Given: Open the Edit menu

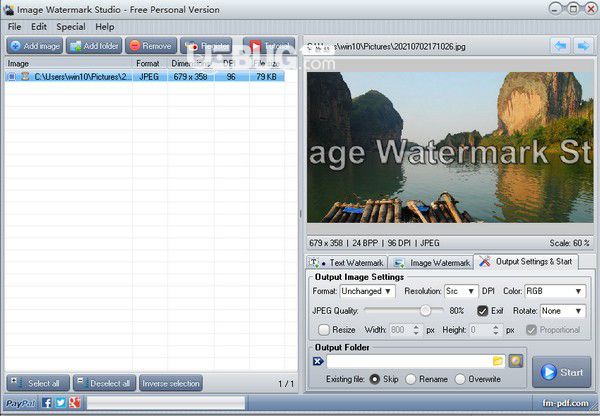Looking at the screenshot, I should click(39, 27).
